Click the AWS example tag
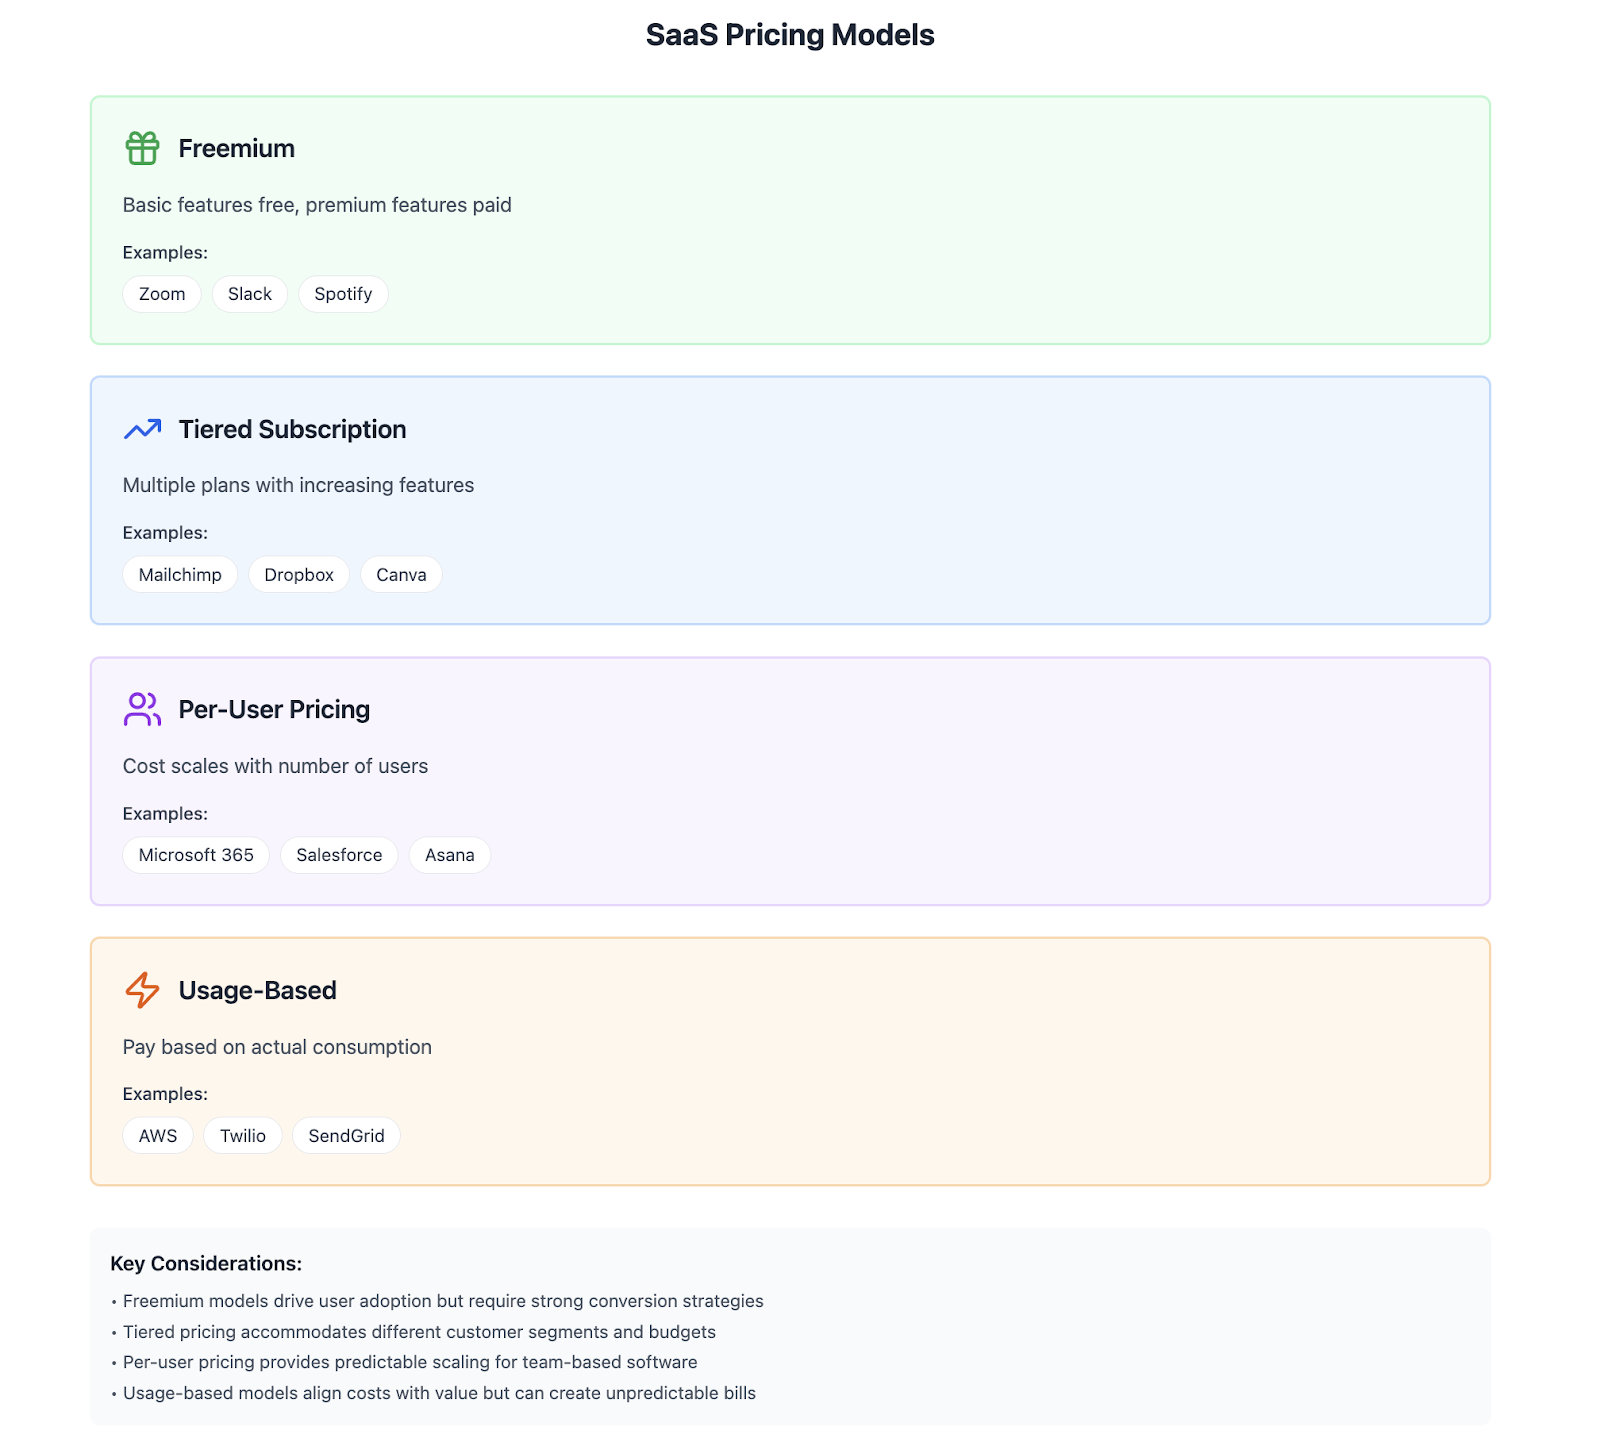 point(158,1136)
